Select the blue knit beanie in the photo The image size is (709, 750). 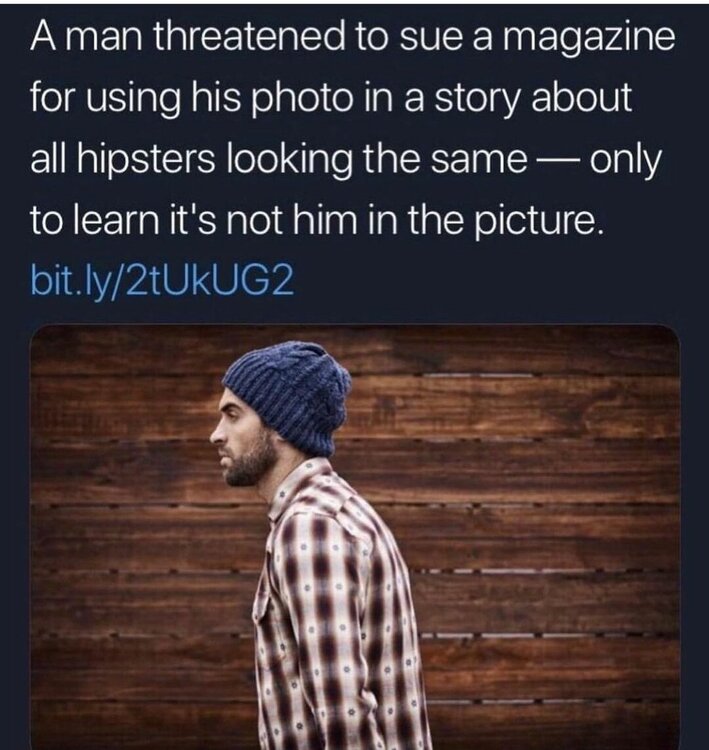[x=288, y=396]
